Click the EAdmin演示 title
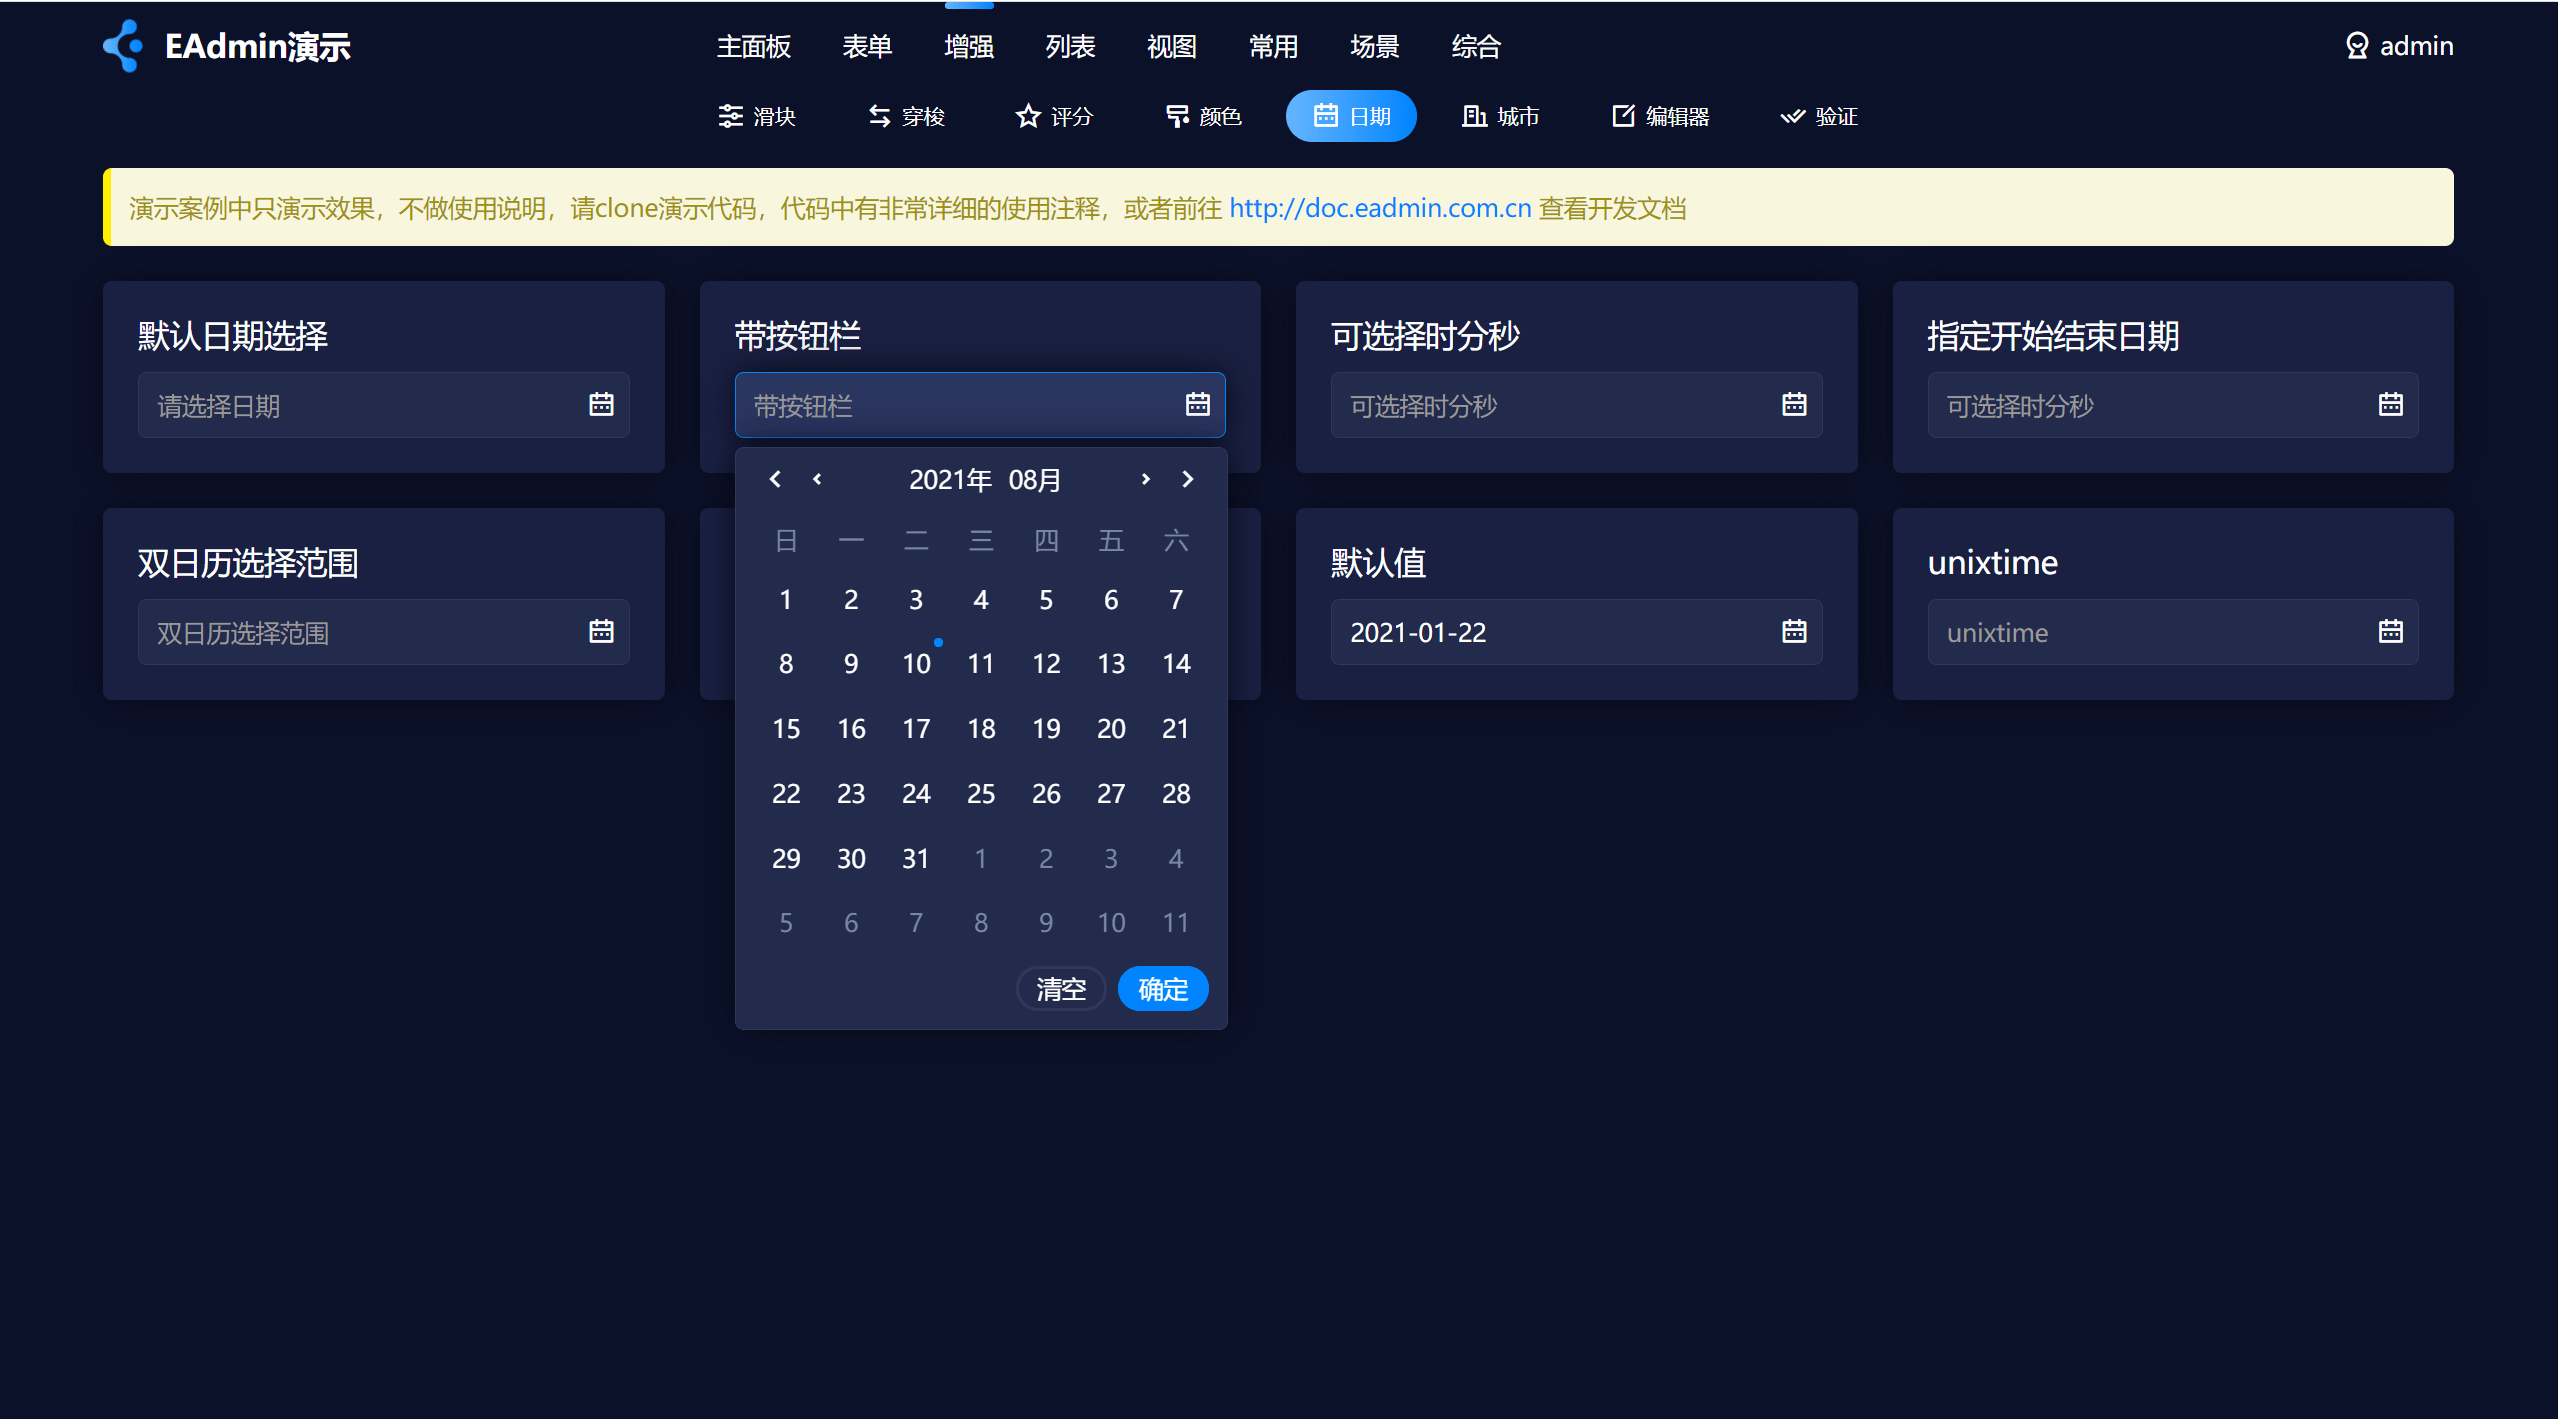Screen dimensions: 2558x1419 [258, 46]
